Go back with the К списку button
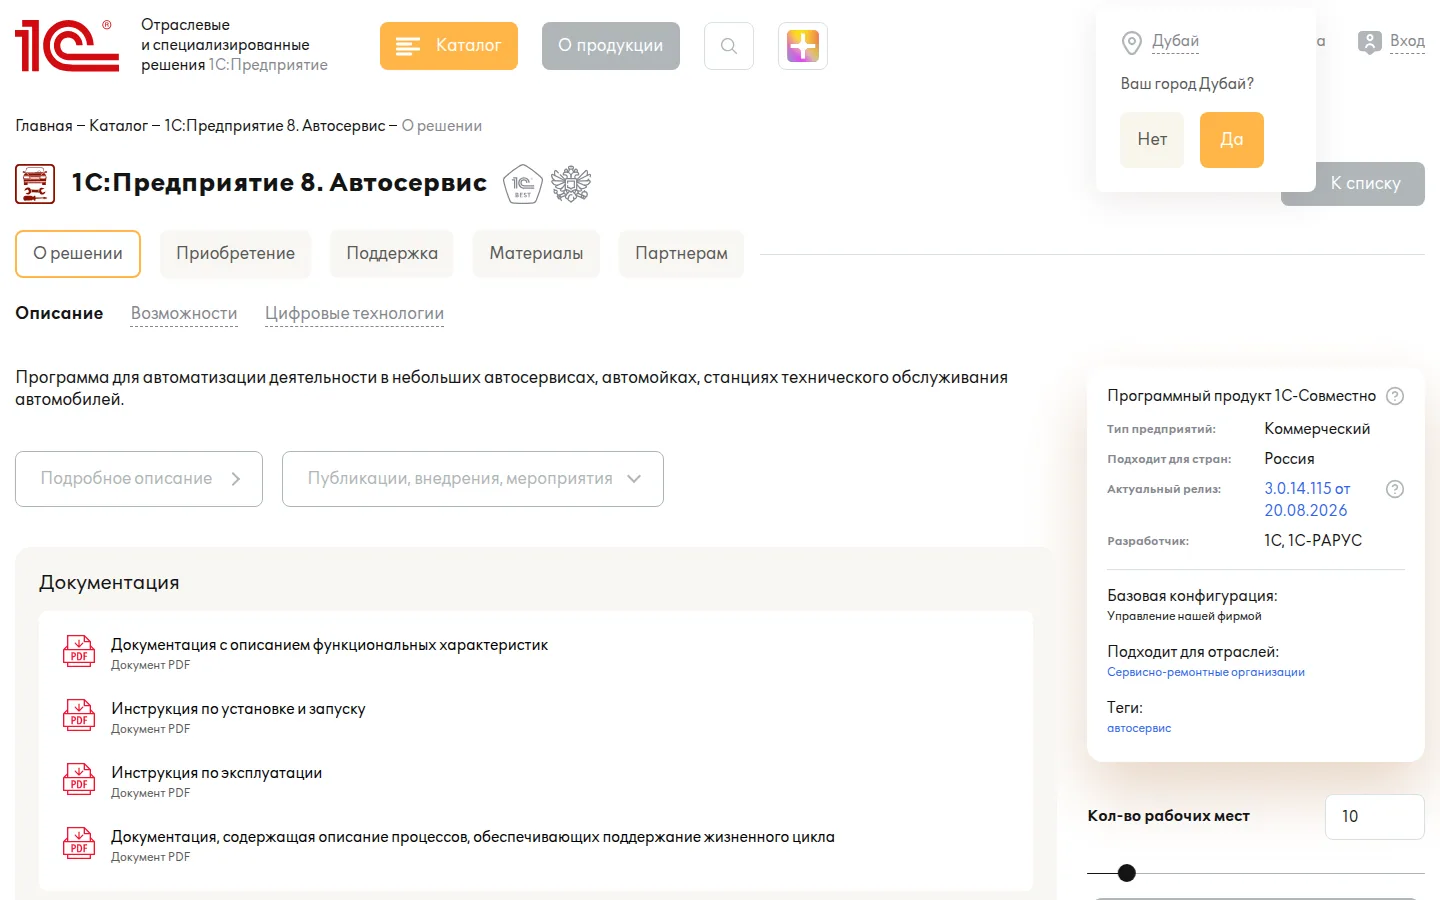The image size is (1440, 900). pos(1366,184)
